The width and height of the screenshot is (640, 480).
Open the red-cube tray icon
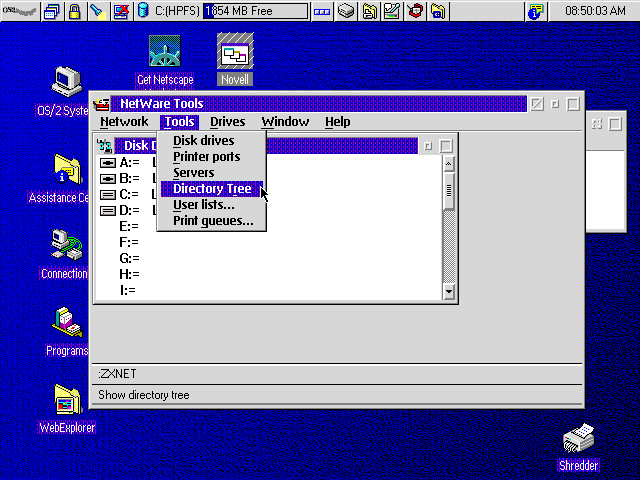(415, 11)
